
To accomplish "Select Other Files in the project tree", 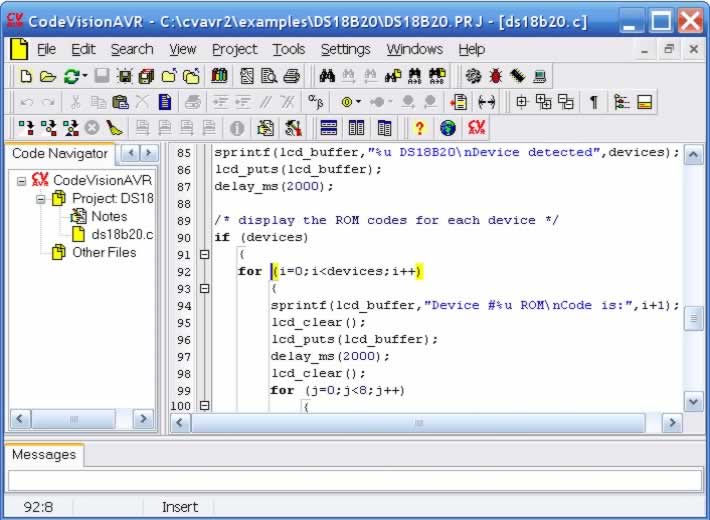I will [x=104, y=252].
